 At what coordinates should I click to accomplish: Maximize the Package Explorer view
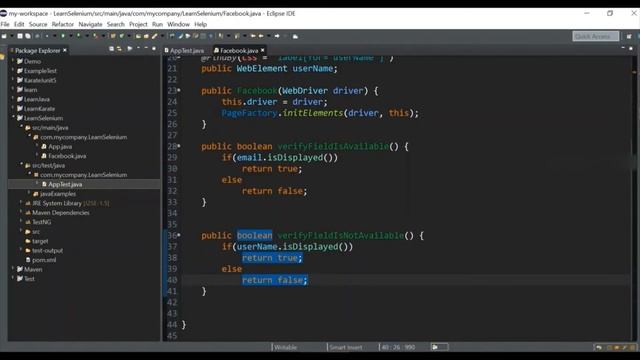(x=154, y=49)
